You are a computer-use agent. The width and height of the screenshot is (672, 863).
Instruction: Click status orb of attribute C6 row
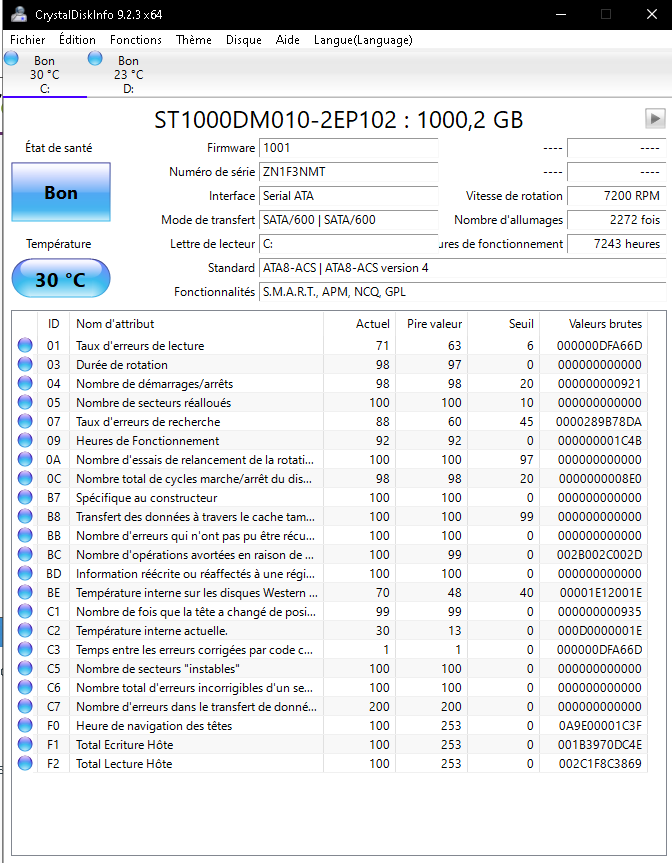(25, 687)
